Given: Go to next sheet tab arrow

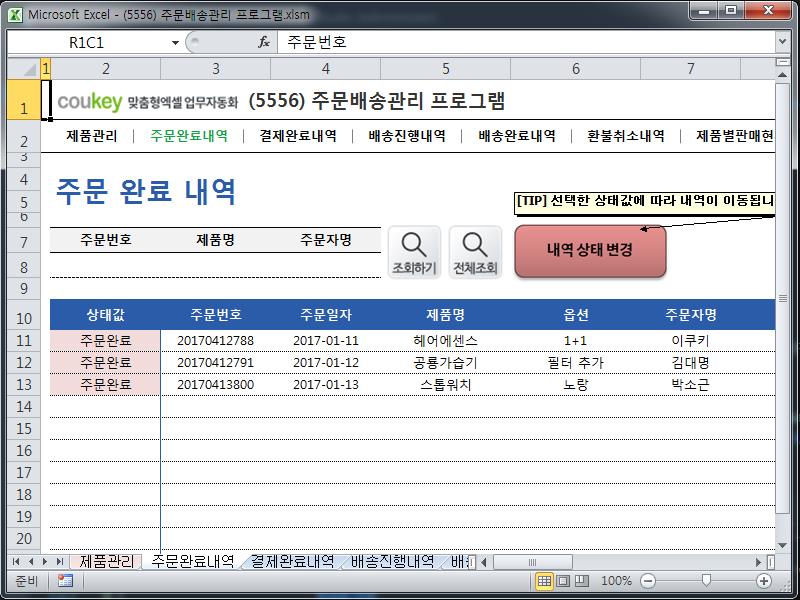Looking at the screenshot, I should point(45,562).
